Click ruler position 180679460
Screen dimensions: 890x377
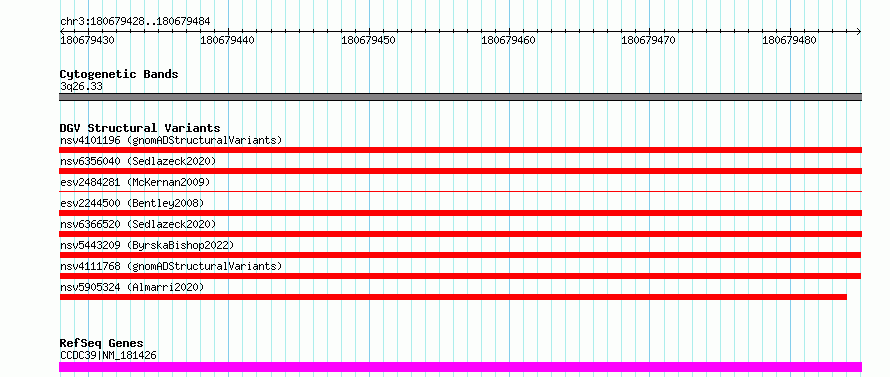point(509,40)
